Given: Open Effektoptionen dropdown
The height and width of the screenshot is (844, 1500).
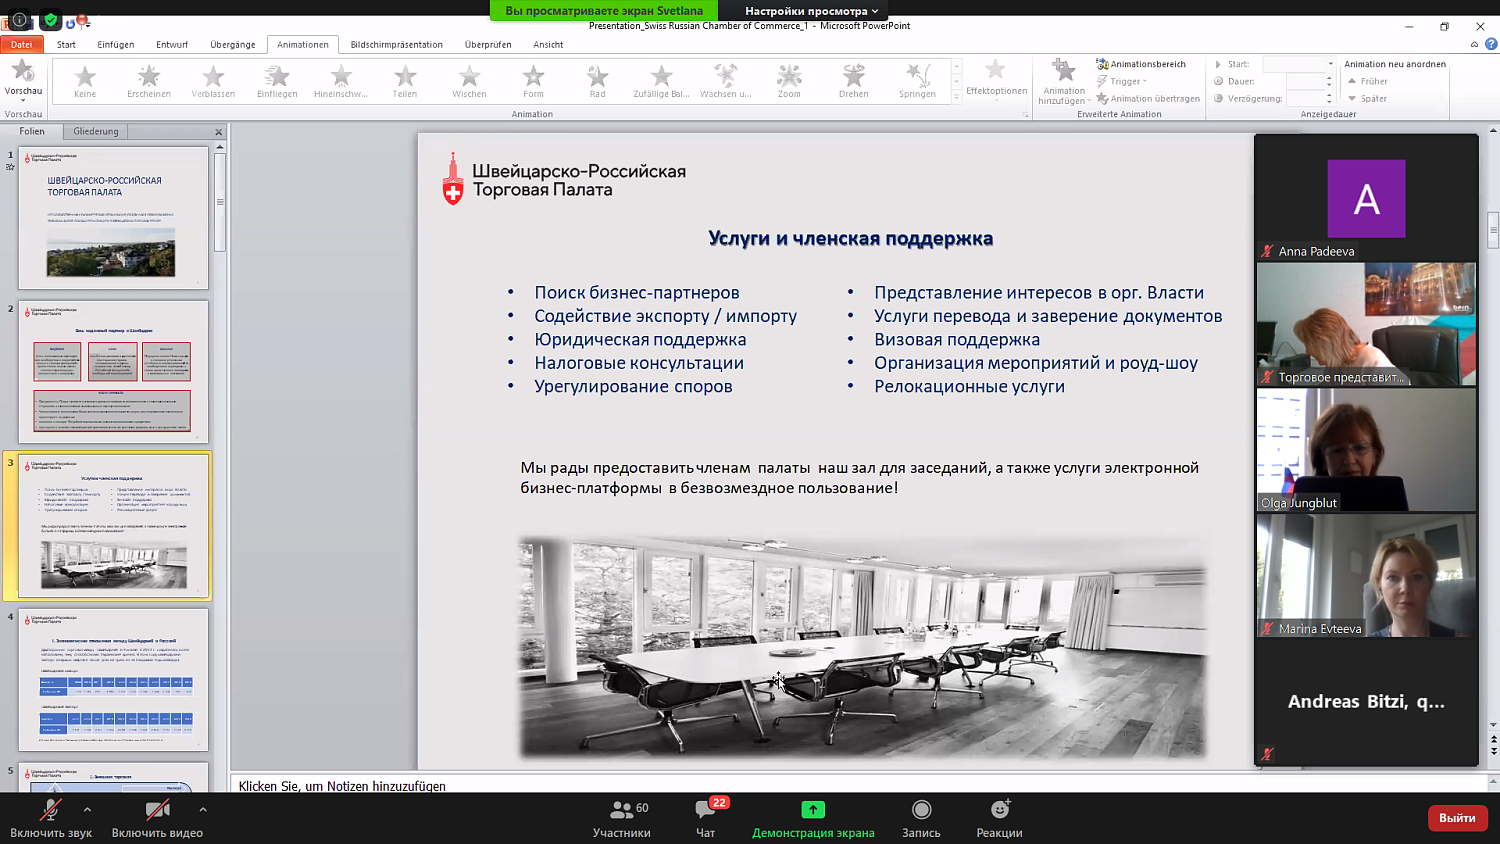Looking at the screenshot, I should pos(996,79).
